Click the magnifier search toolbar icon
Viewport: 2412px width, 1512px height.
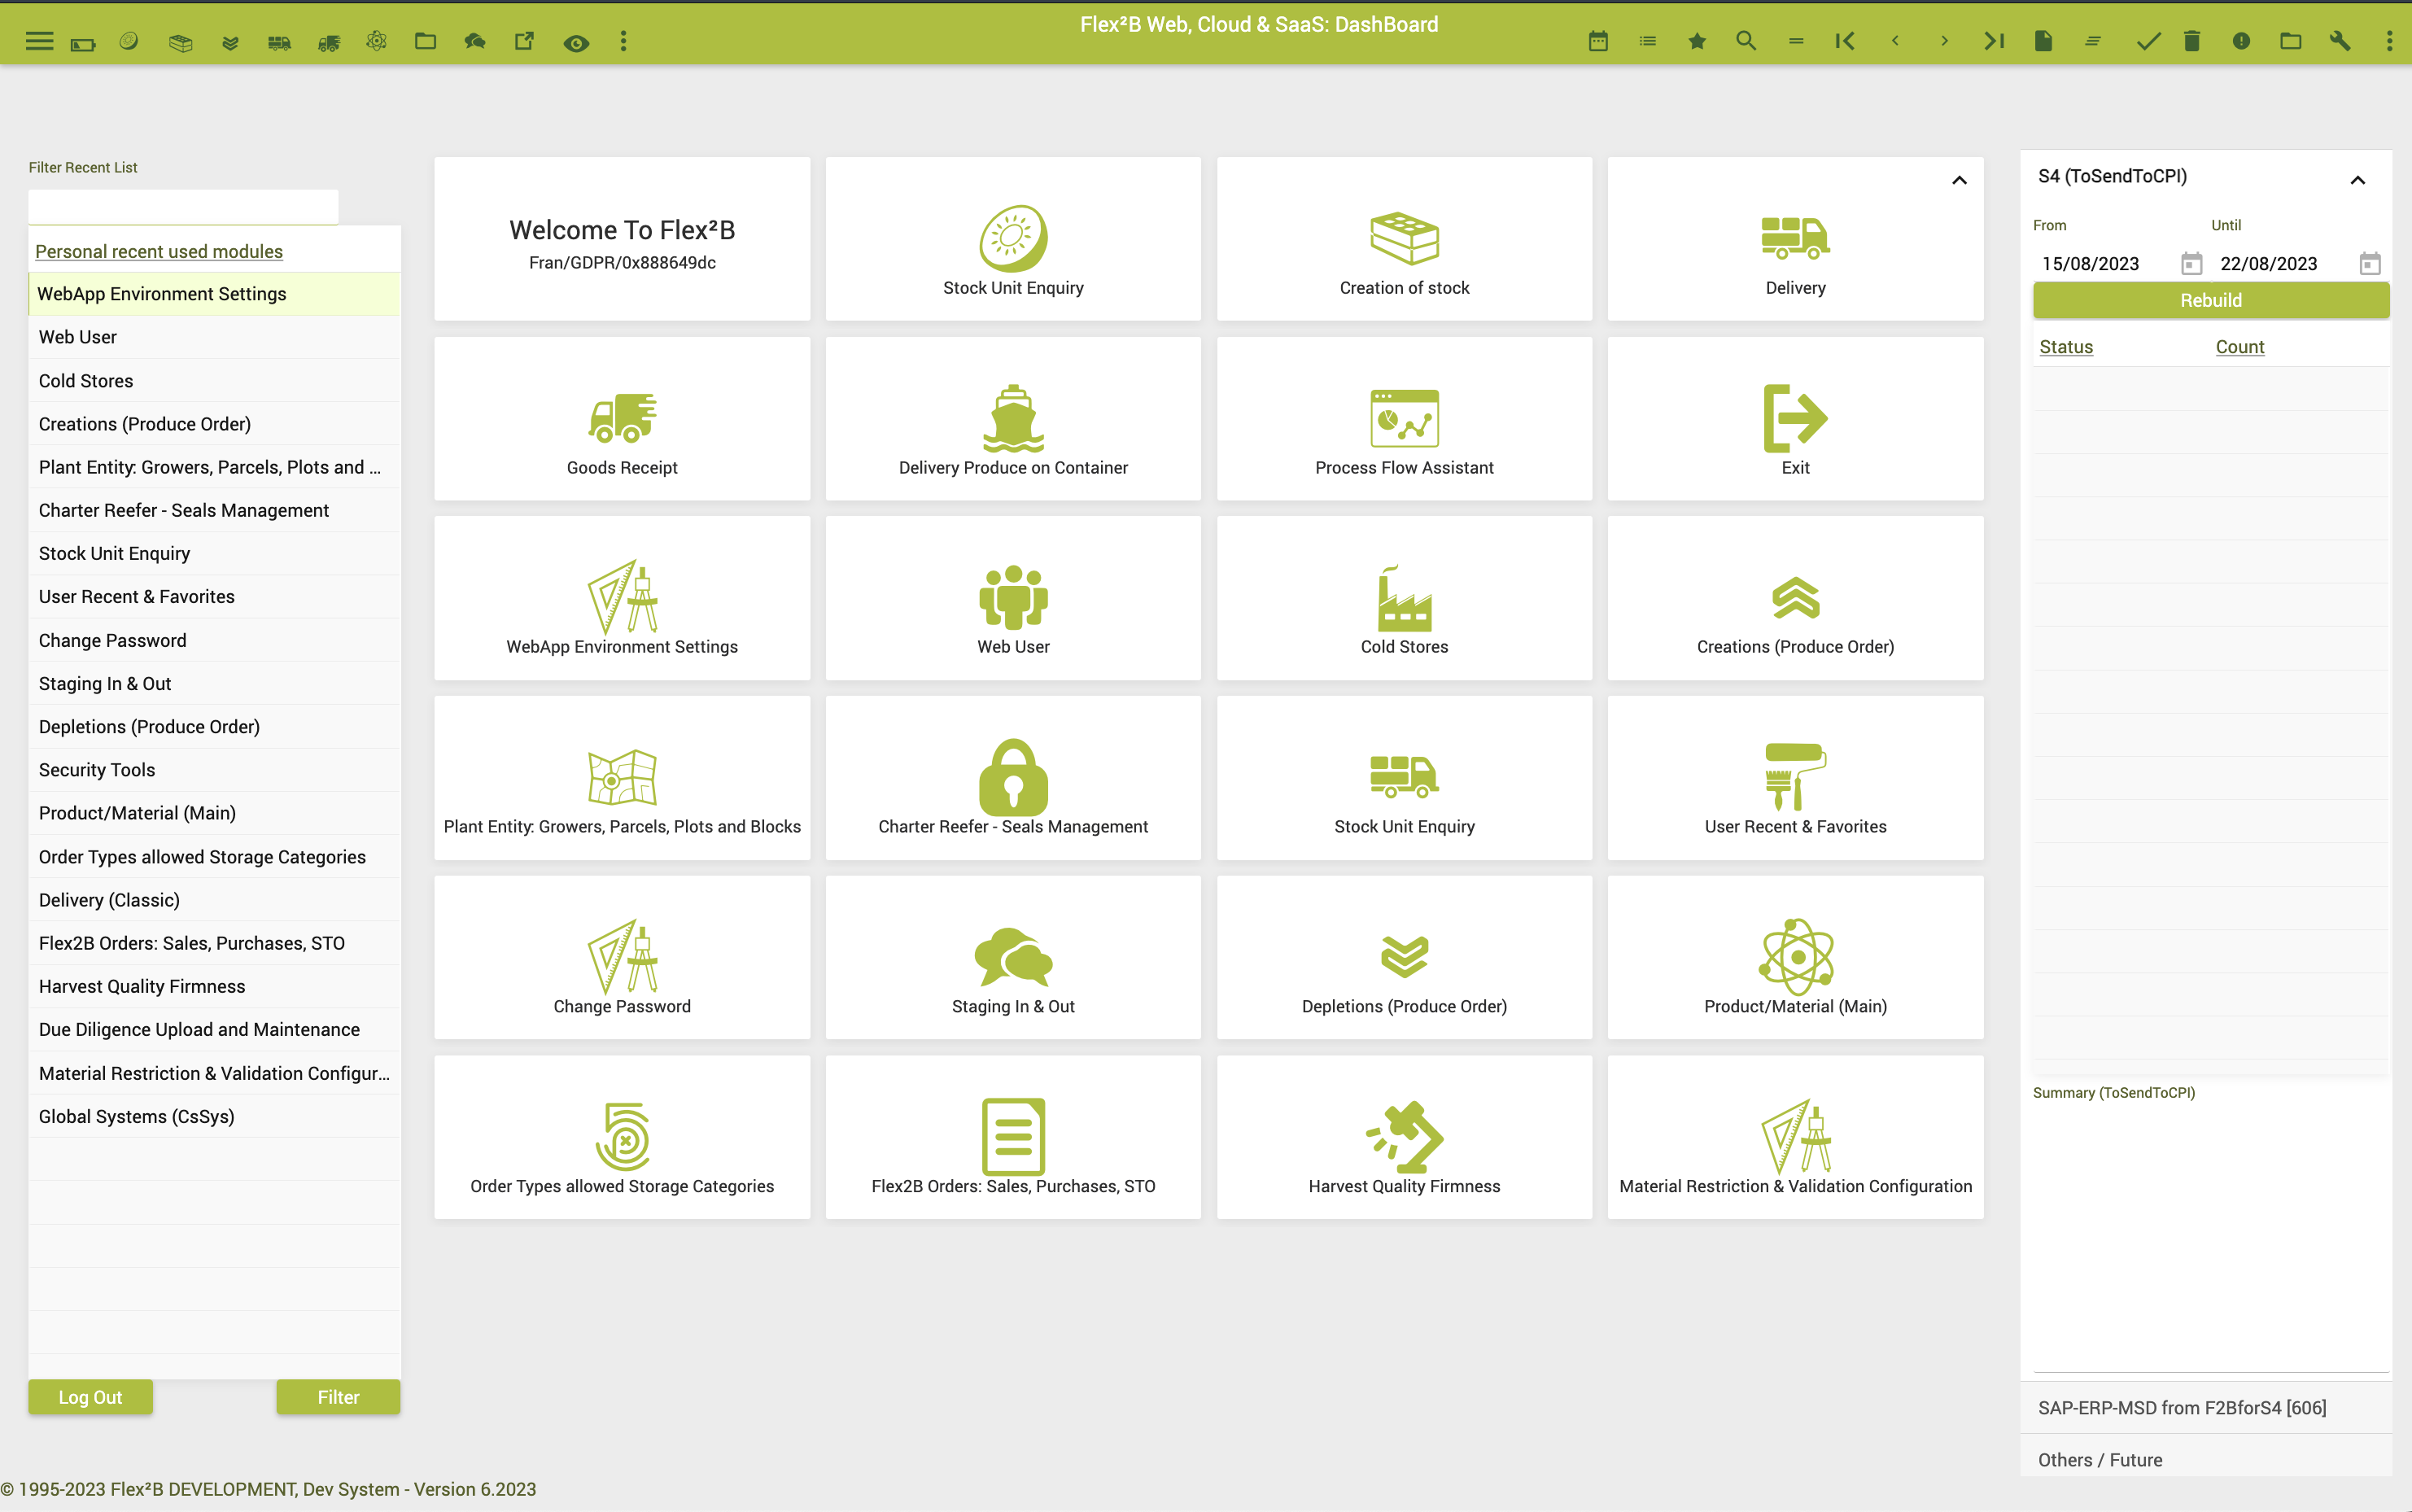[x=1746, y=41]
